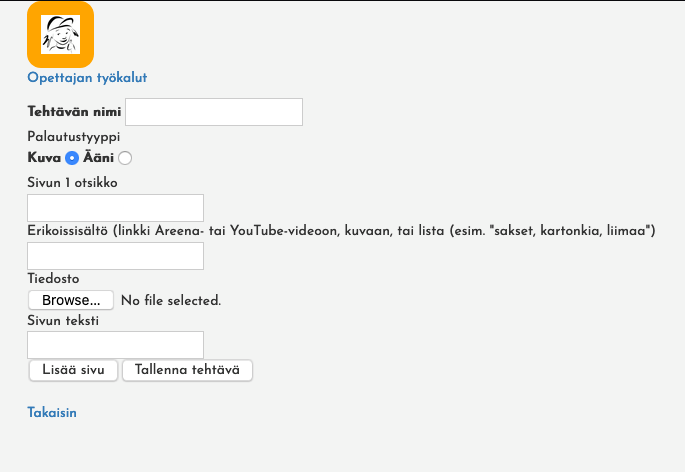Click the 'No file selected.' text

(x=170, y=300)
